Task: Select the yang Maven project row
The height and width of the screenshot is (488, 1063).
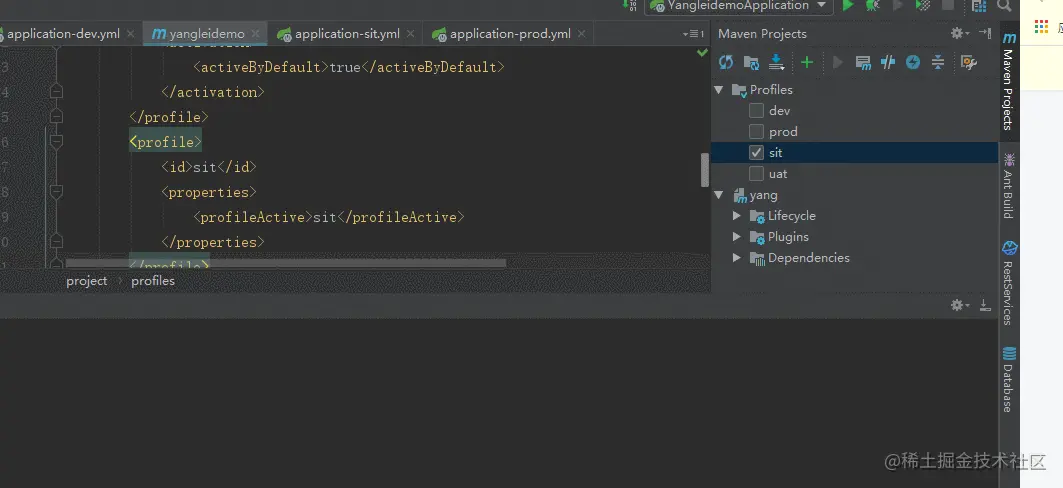Action: tap(854, 195)
